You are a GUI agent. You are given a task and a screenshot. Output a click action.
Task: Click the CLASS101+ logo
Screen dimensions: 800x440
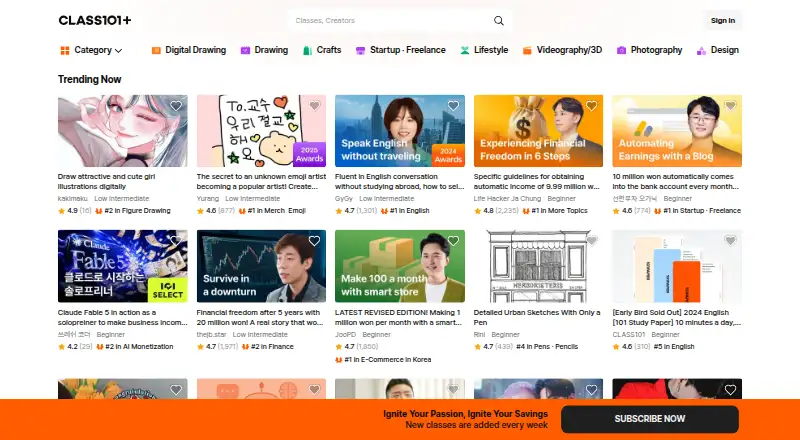pos(95,20)
